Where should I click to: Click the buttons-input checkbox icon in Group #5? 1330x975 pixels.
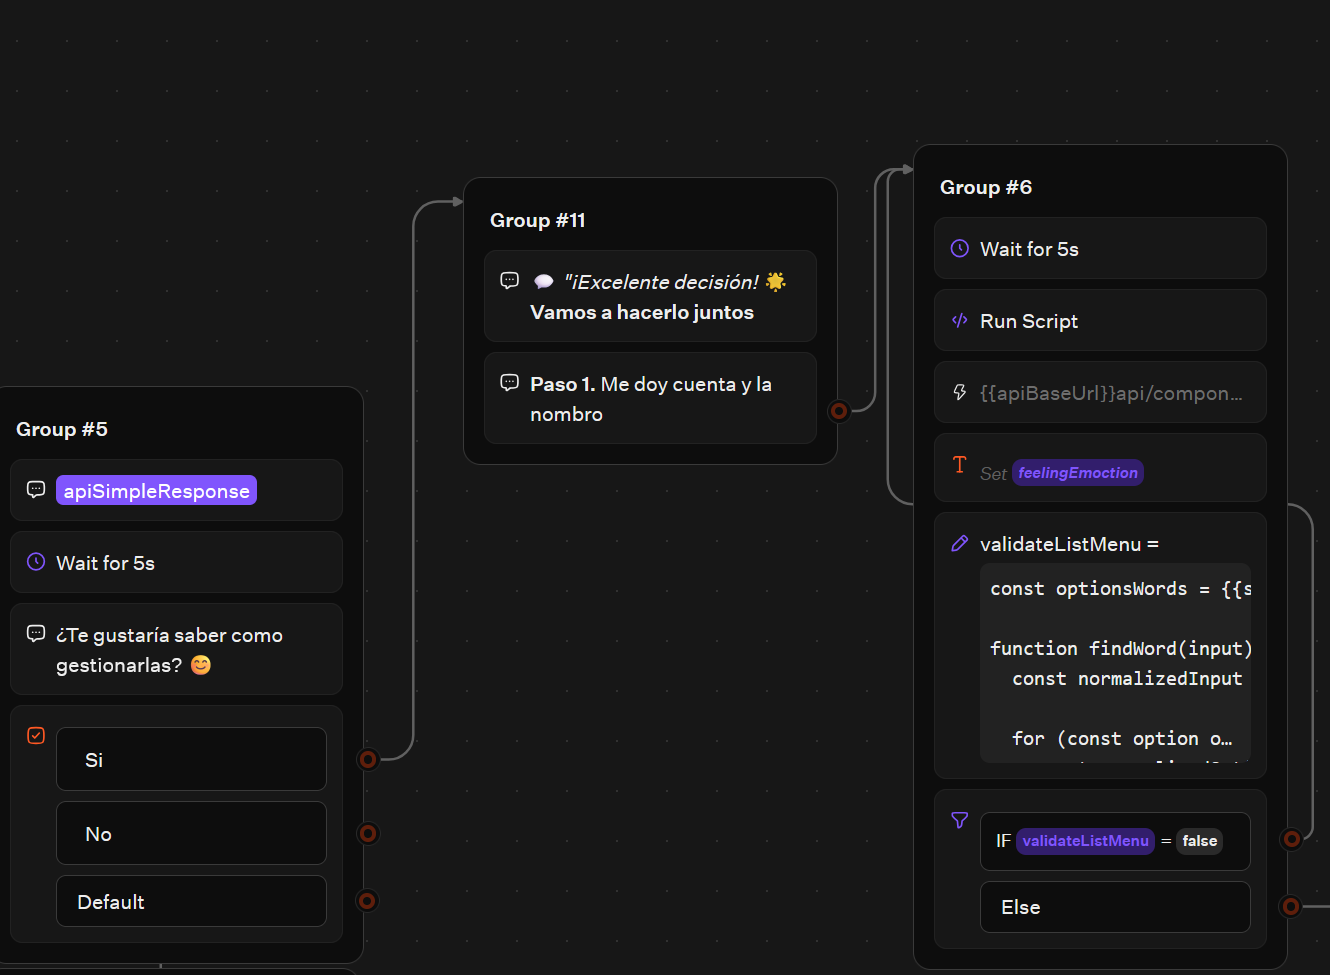tap(36, 736)
